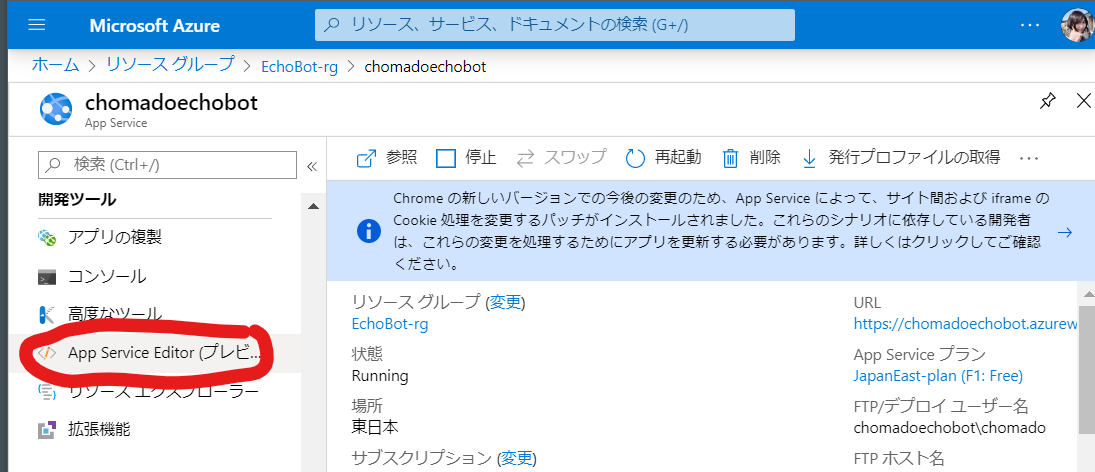Click the resource explorer icon
The height and width of the screenshot is (472, 1095).
coord(47,391)
